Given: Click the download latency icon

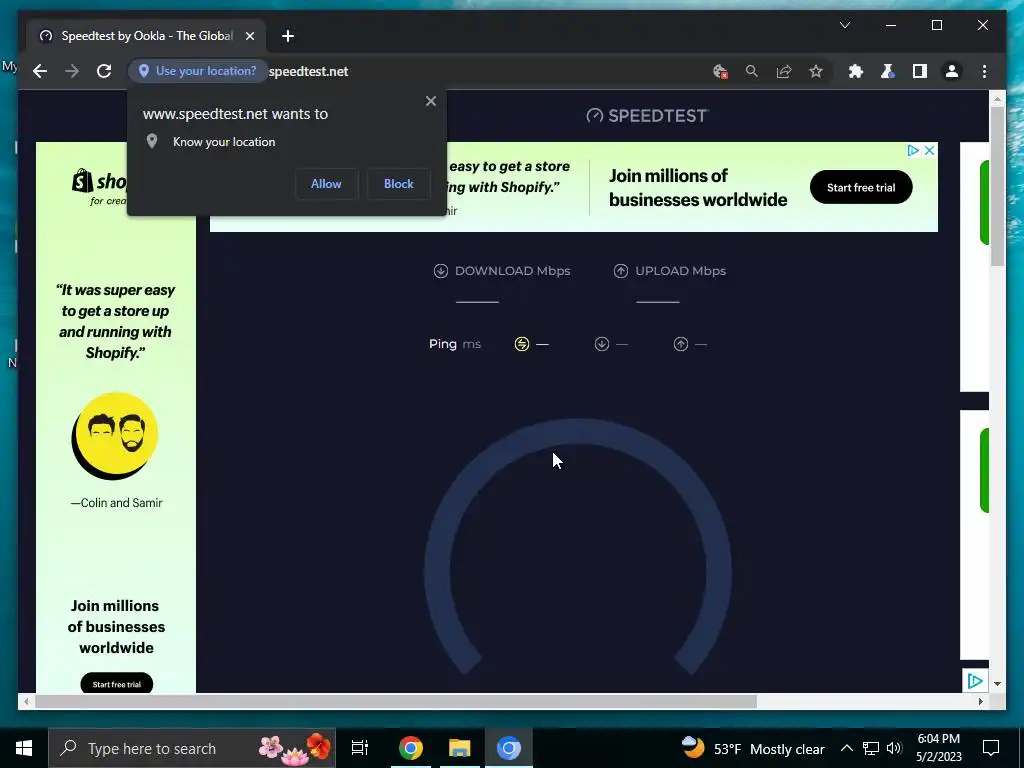Looking at the screenshot, I should pyautogui.click(x=602, y=344).
